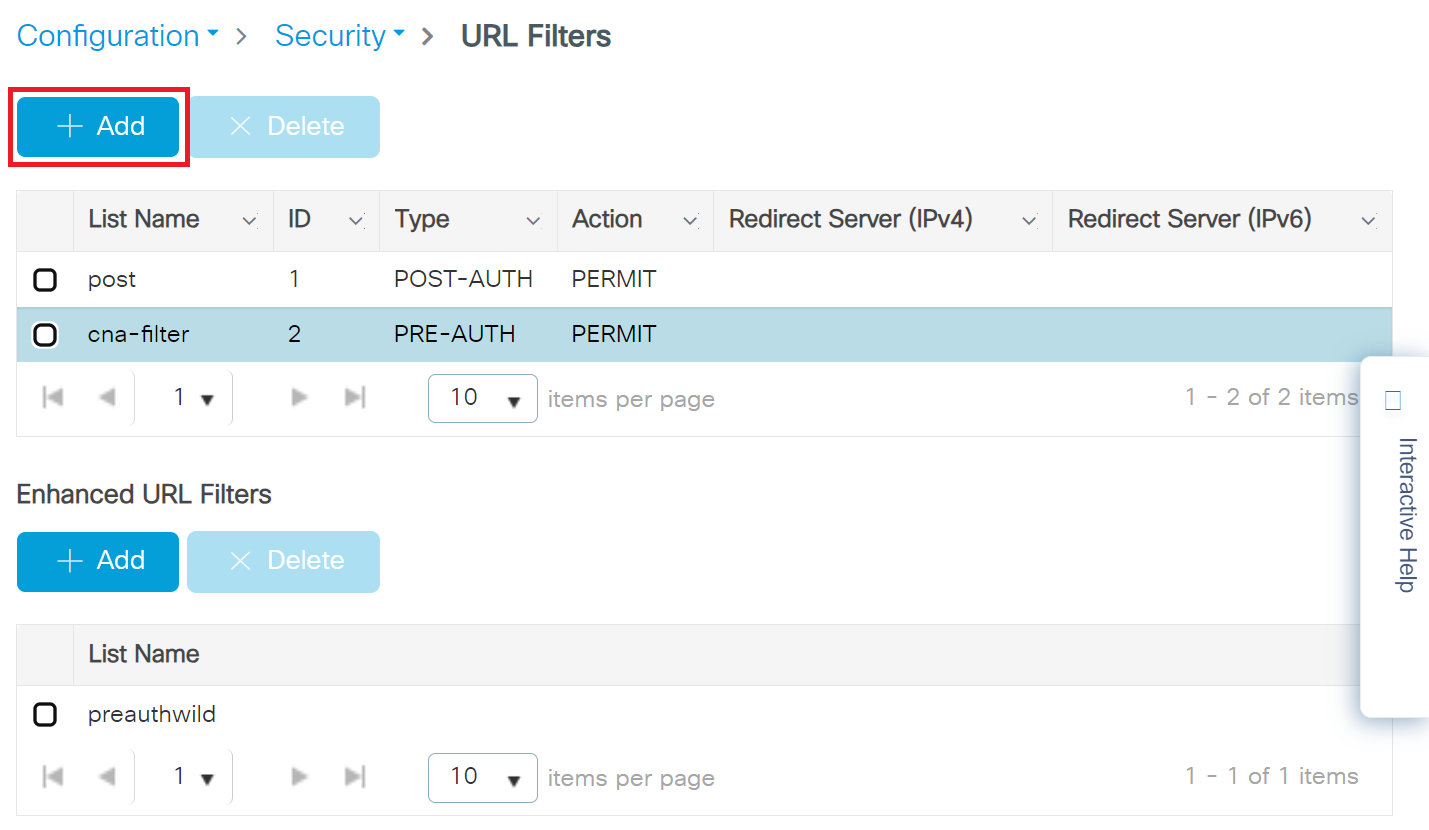This screenshot has height=830, width=1429.
Task: Open items per page dropdown for URL Filters
Action: click(x=482, y=398)
